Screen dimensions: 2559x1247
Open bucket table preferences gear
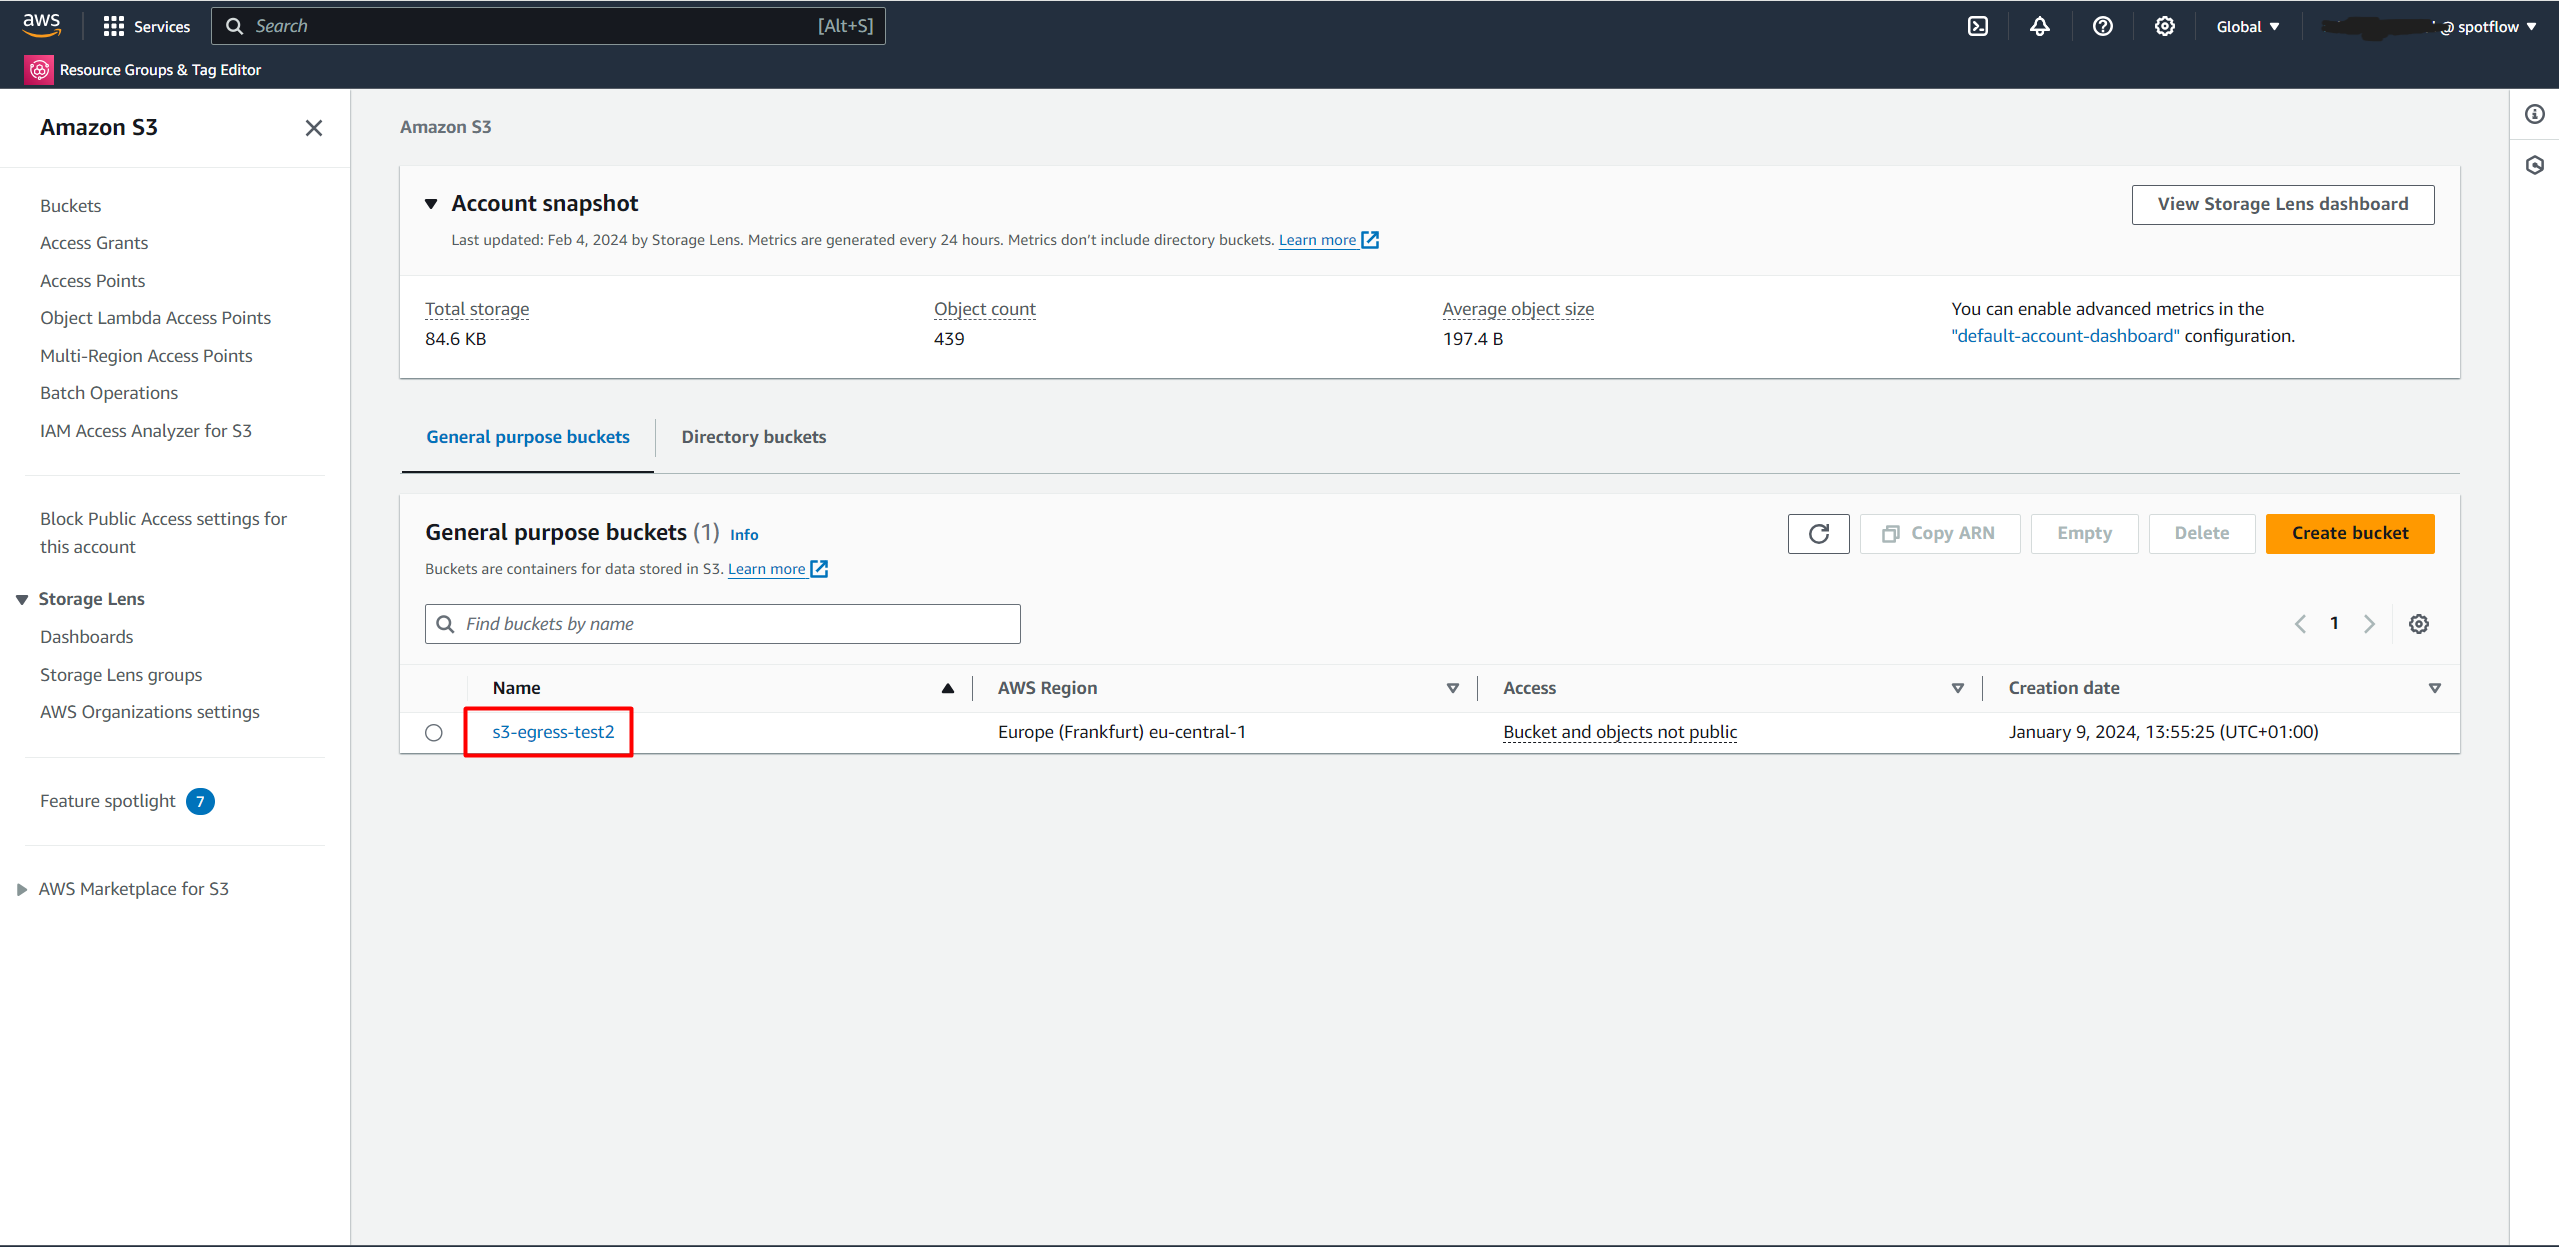pos(2418,624)
